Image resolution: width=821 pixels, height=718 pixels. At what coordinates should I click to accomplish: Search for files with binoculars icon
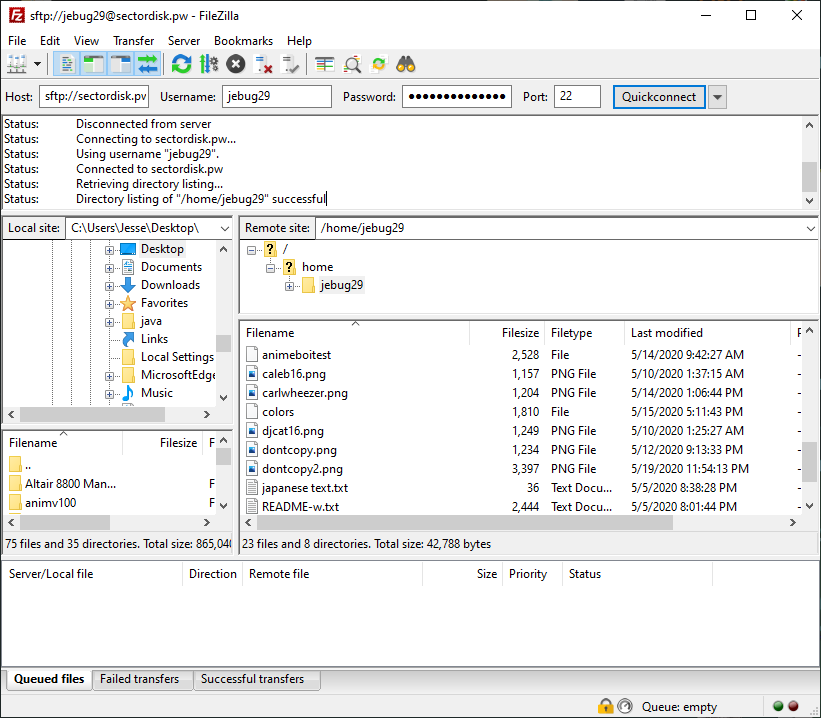point(406,64)
